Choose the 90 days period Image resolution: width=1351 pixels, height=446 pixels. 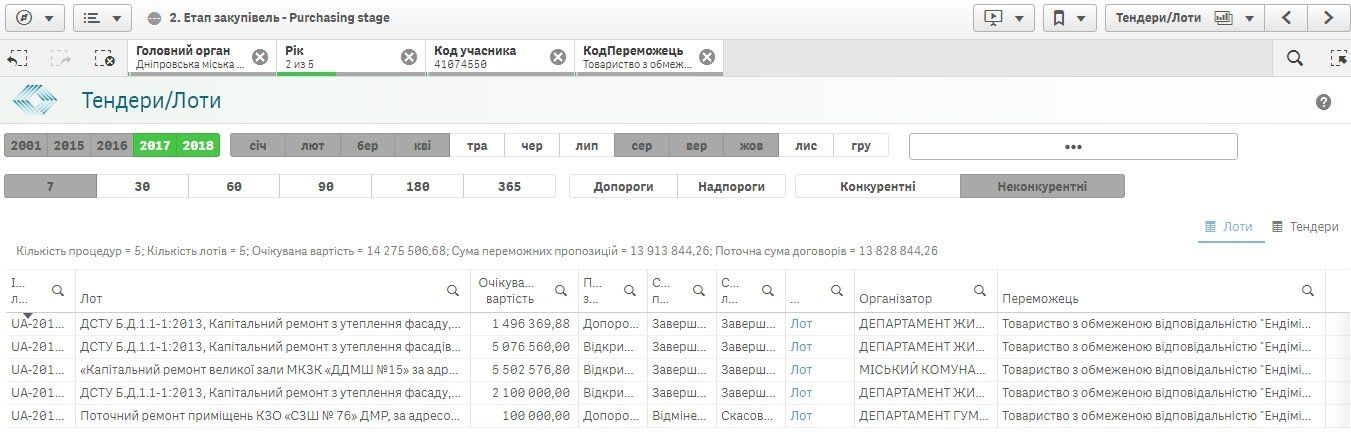tap(326, 186)
